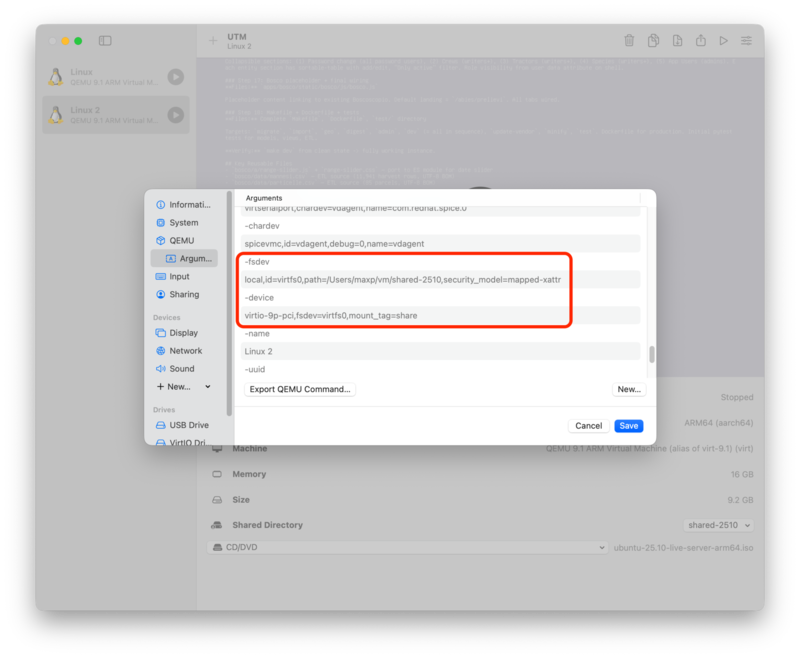Viewport: 800px width, 658px height.
Task: Open the QEMU settings section in sidebar
Action: 181,240
